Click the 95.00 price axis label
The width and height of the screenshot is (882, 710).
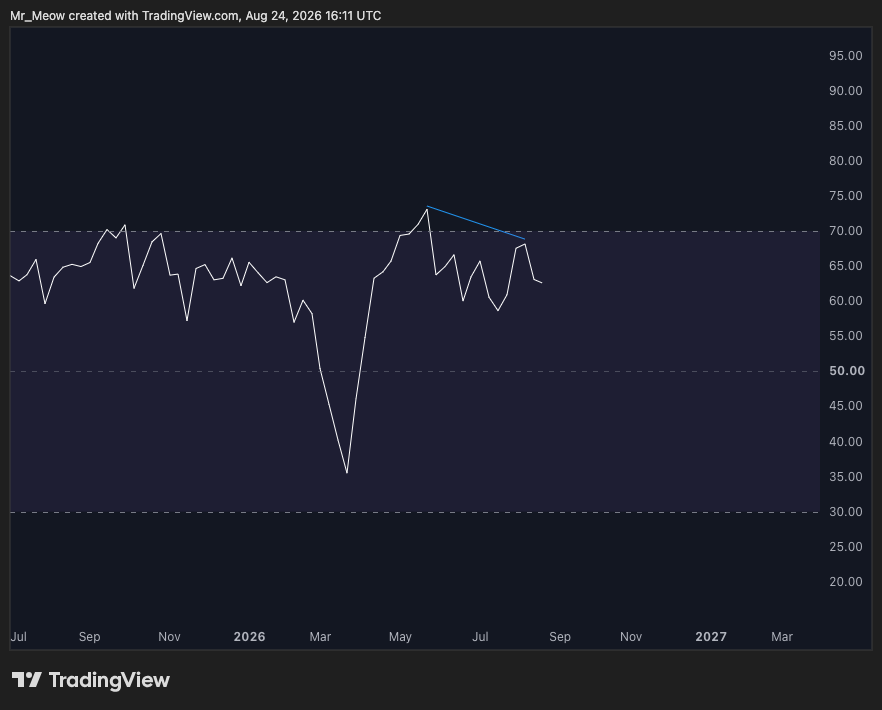845,56
